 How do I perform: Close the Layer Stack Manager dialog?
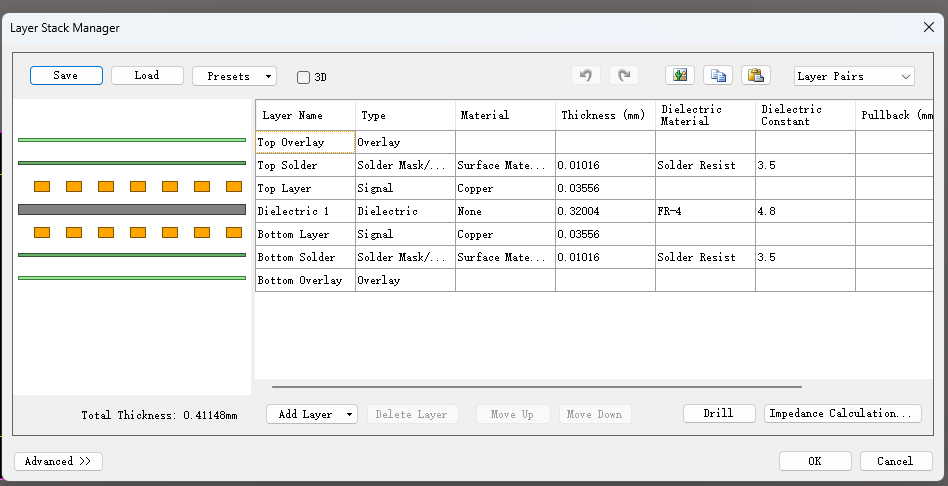929,27
